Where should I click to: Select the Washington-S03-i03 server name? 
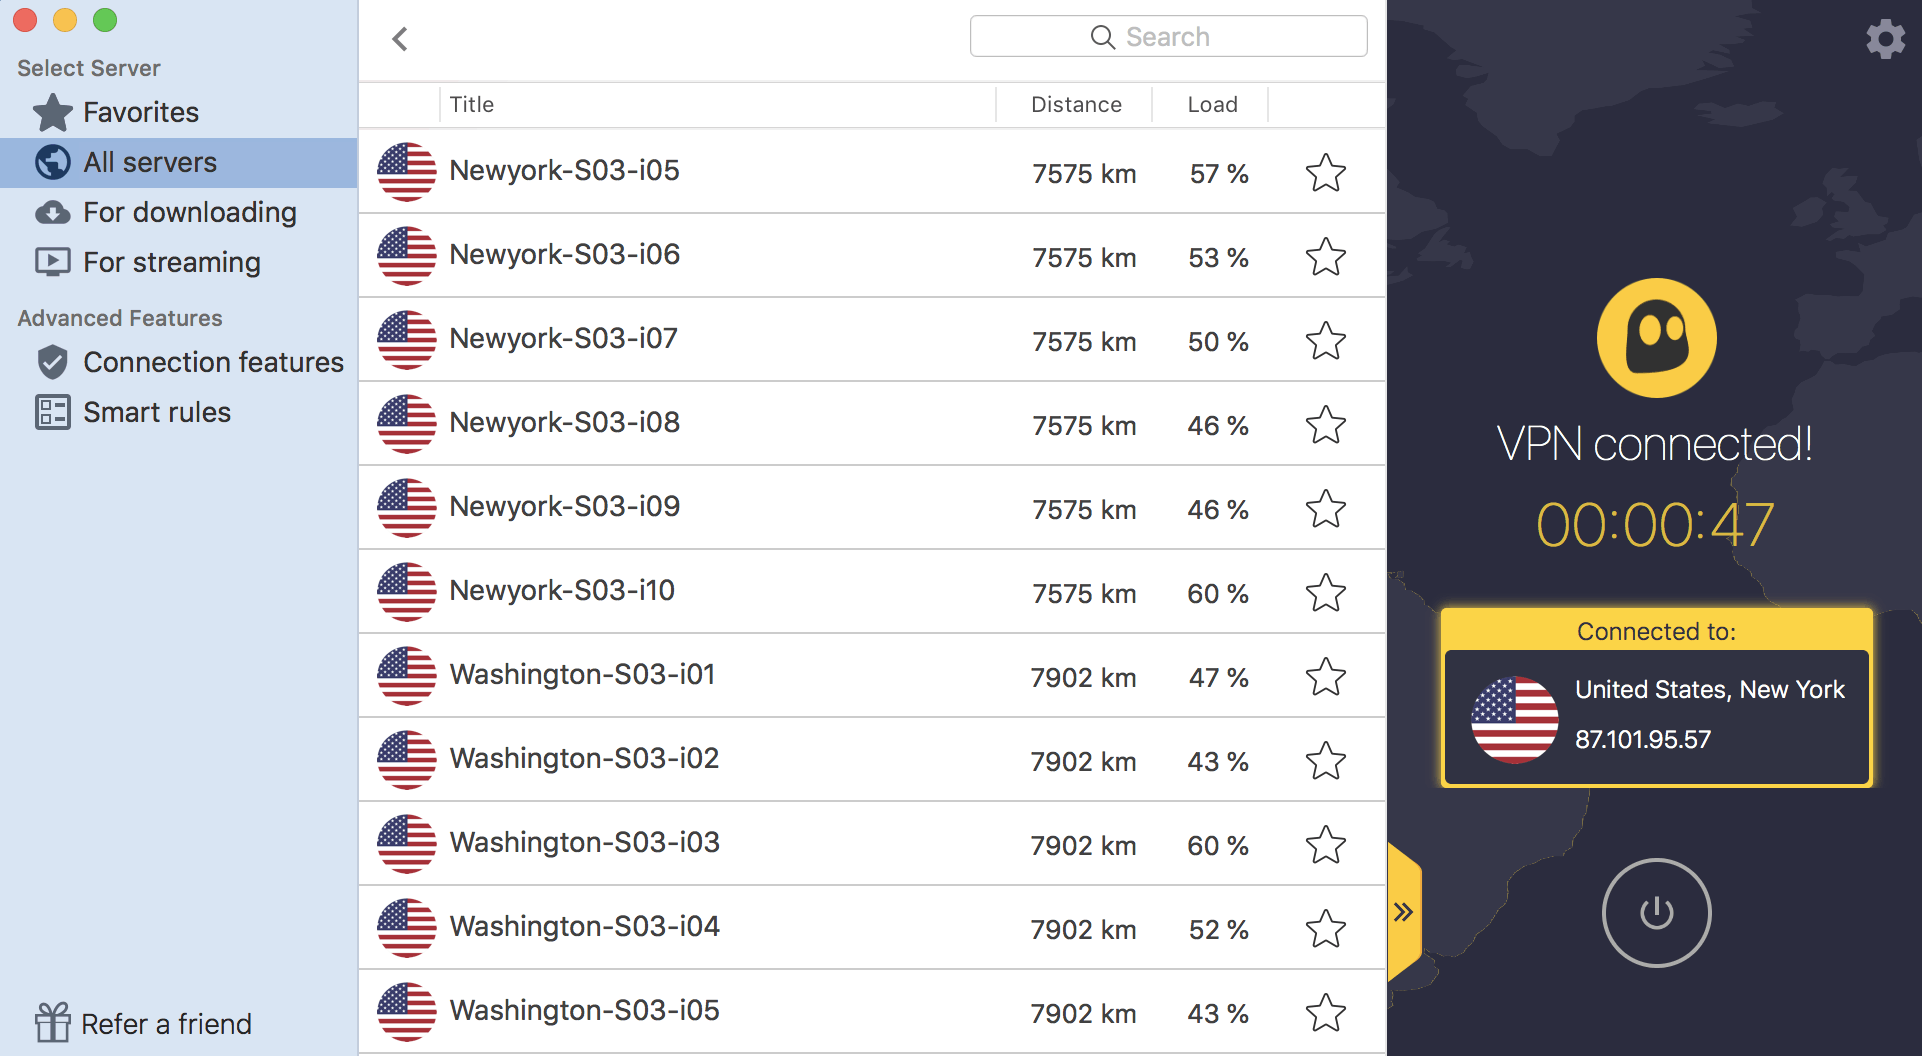584,843
